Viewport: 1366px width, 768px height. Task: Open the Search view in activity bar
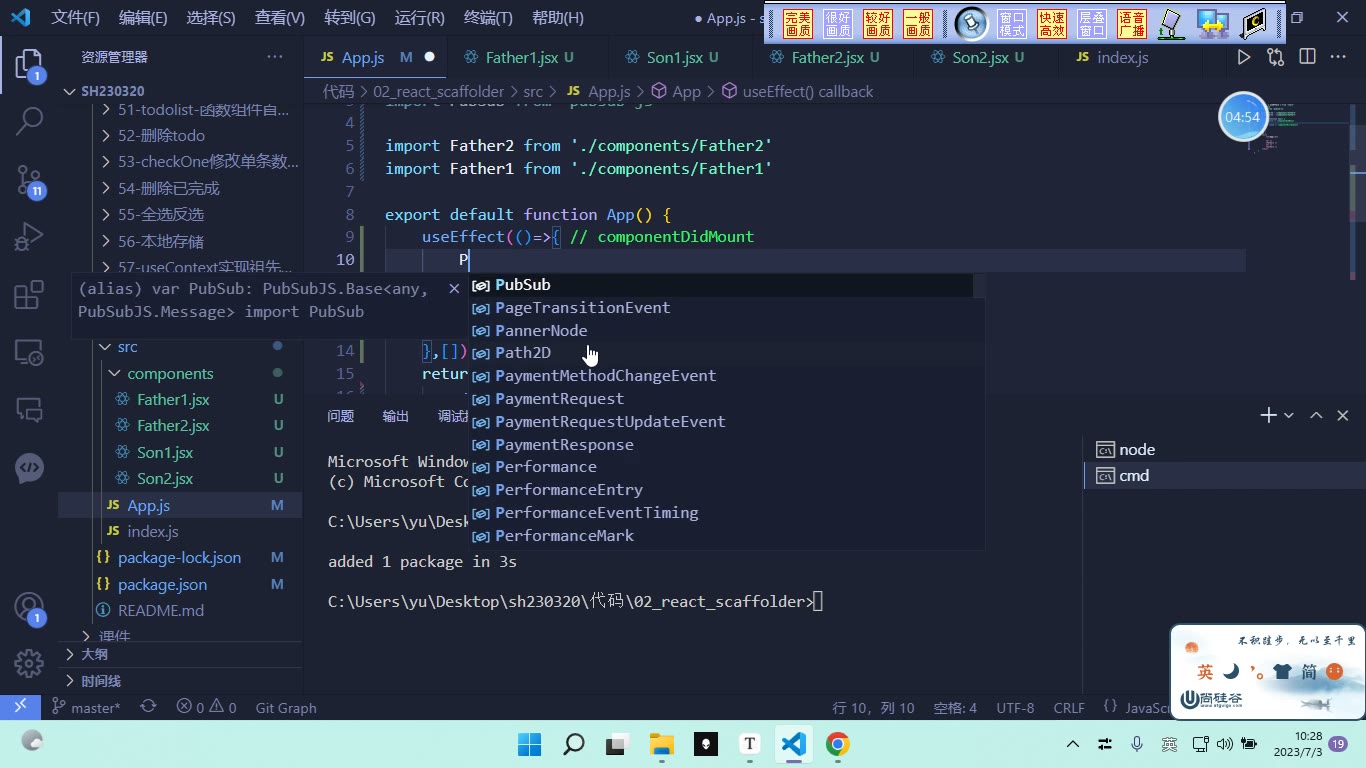tap(29, 122)
